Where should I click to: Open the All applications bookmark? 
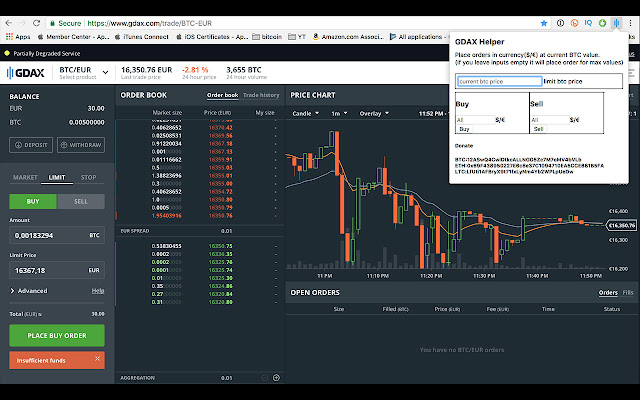[x=416, y=37]
